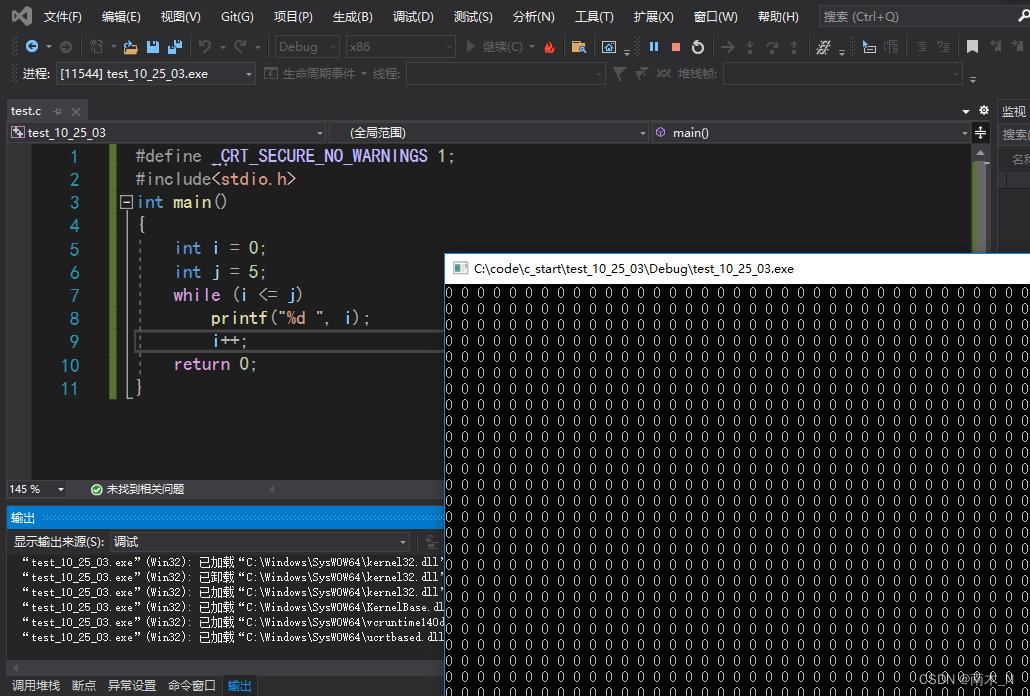Viewport: 1030px width, 696px height.
Task: Click the Visual Studio logo
Action: point(22,16)
